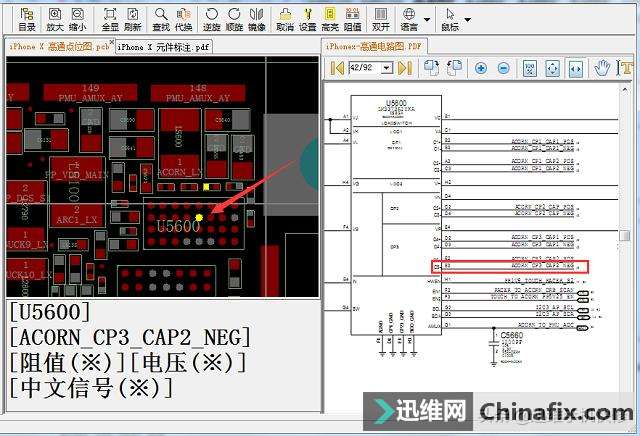Viewport: 640px width, 436px height.
Task: Set PDF to actual size 100%
Action: tap(530, 68)
